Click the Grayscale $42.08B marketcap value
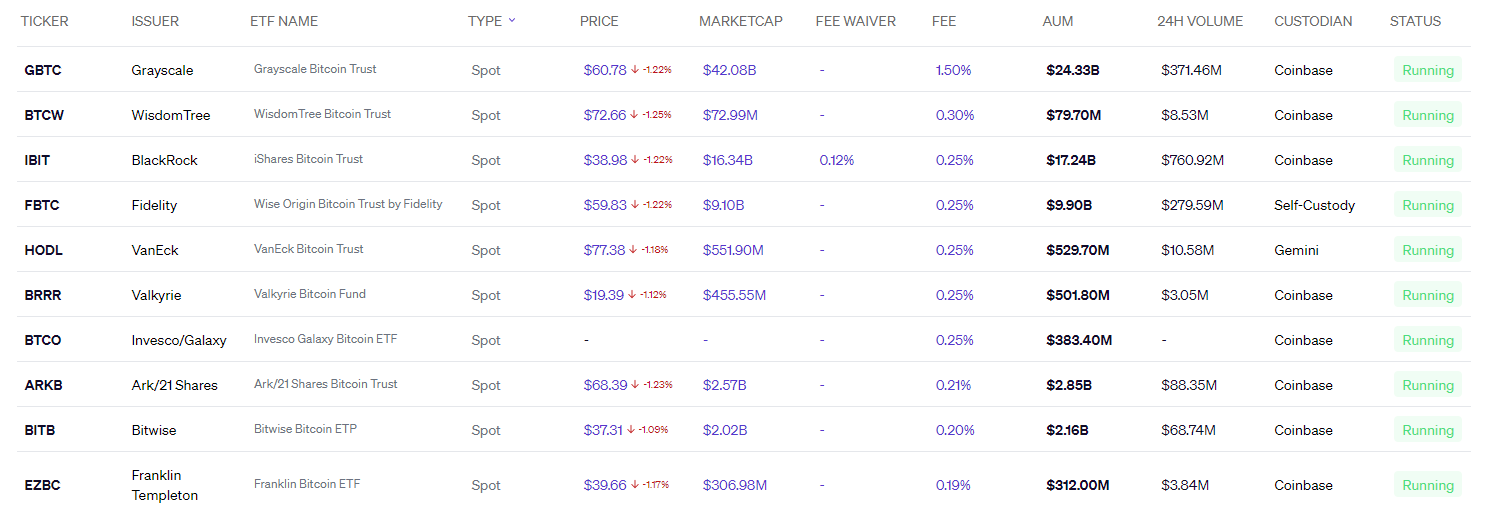The width and height of the screenshot is (1501, 516). tap(729, 70)
